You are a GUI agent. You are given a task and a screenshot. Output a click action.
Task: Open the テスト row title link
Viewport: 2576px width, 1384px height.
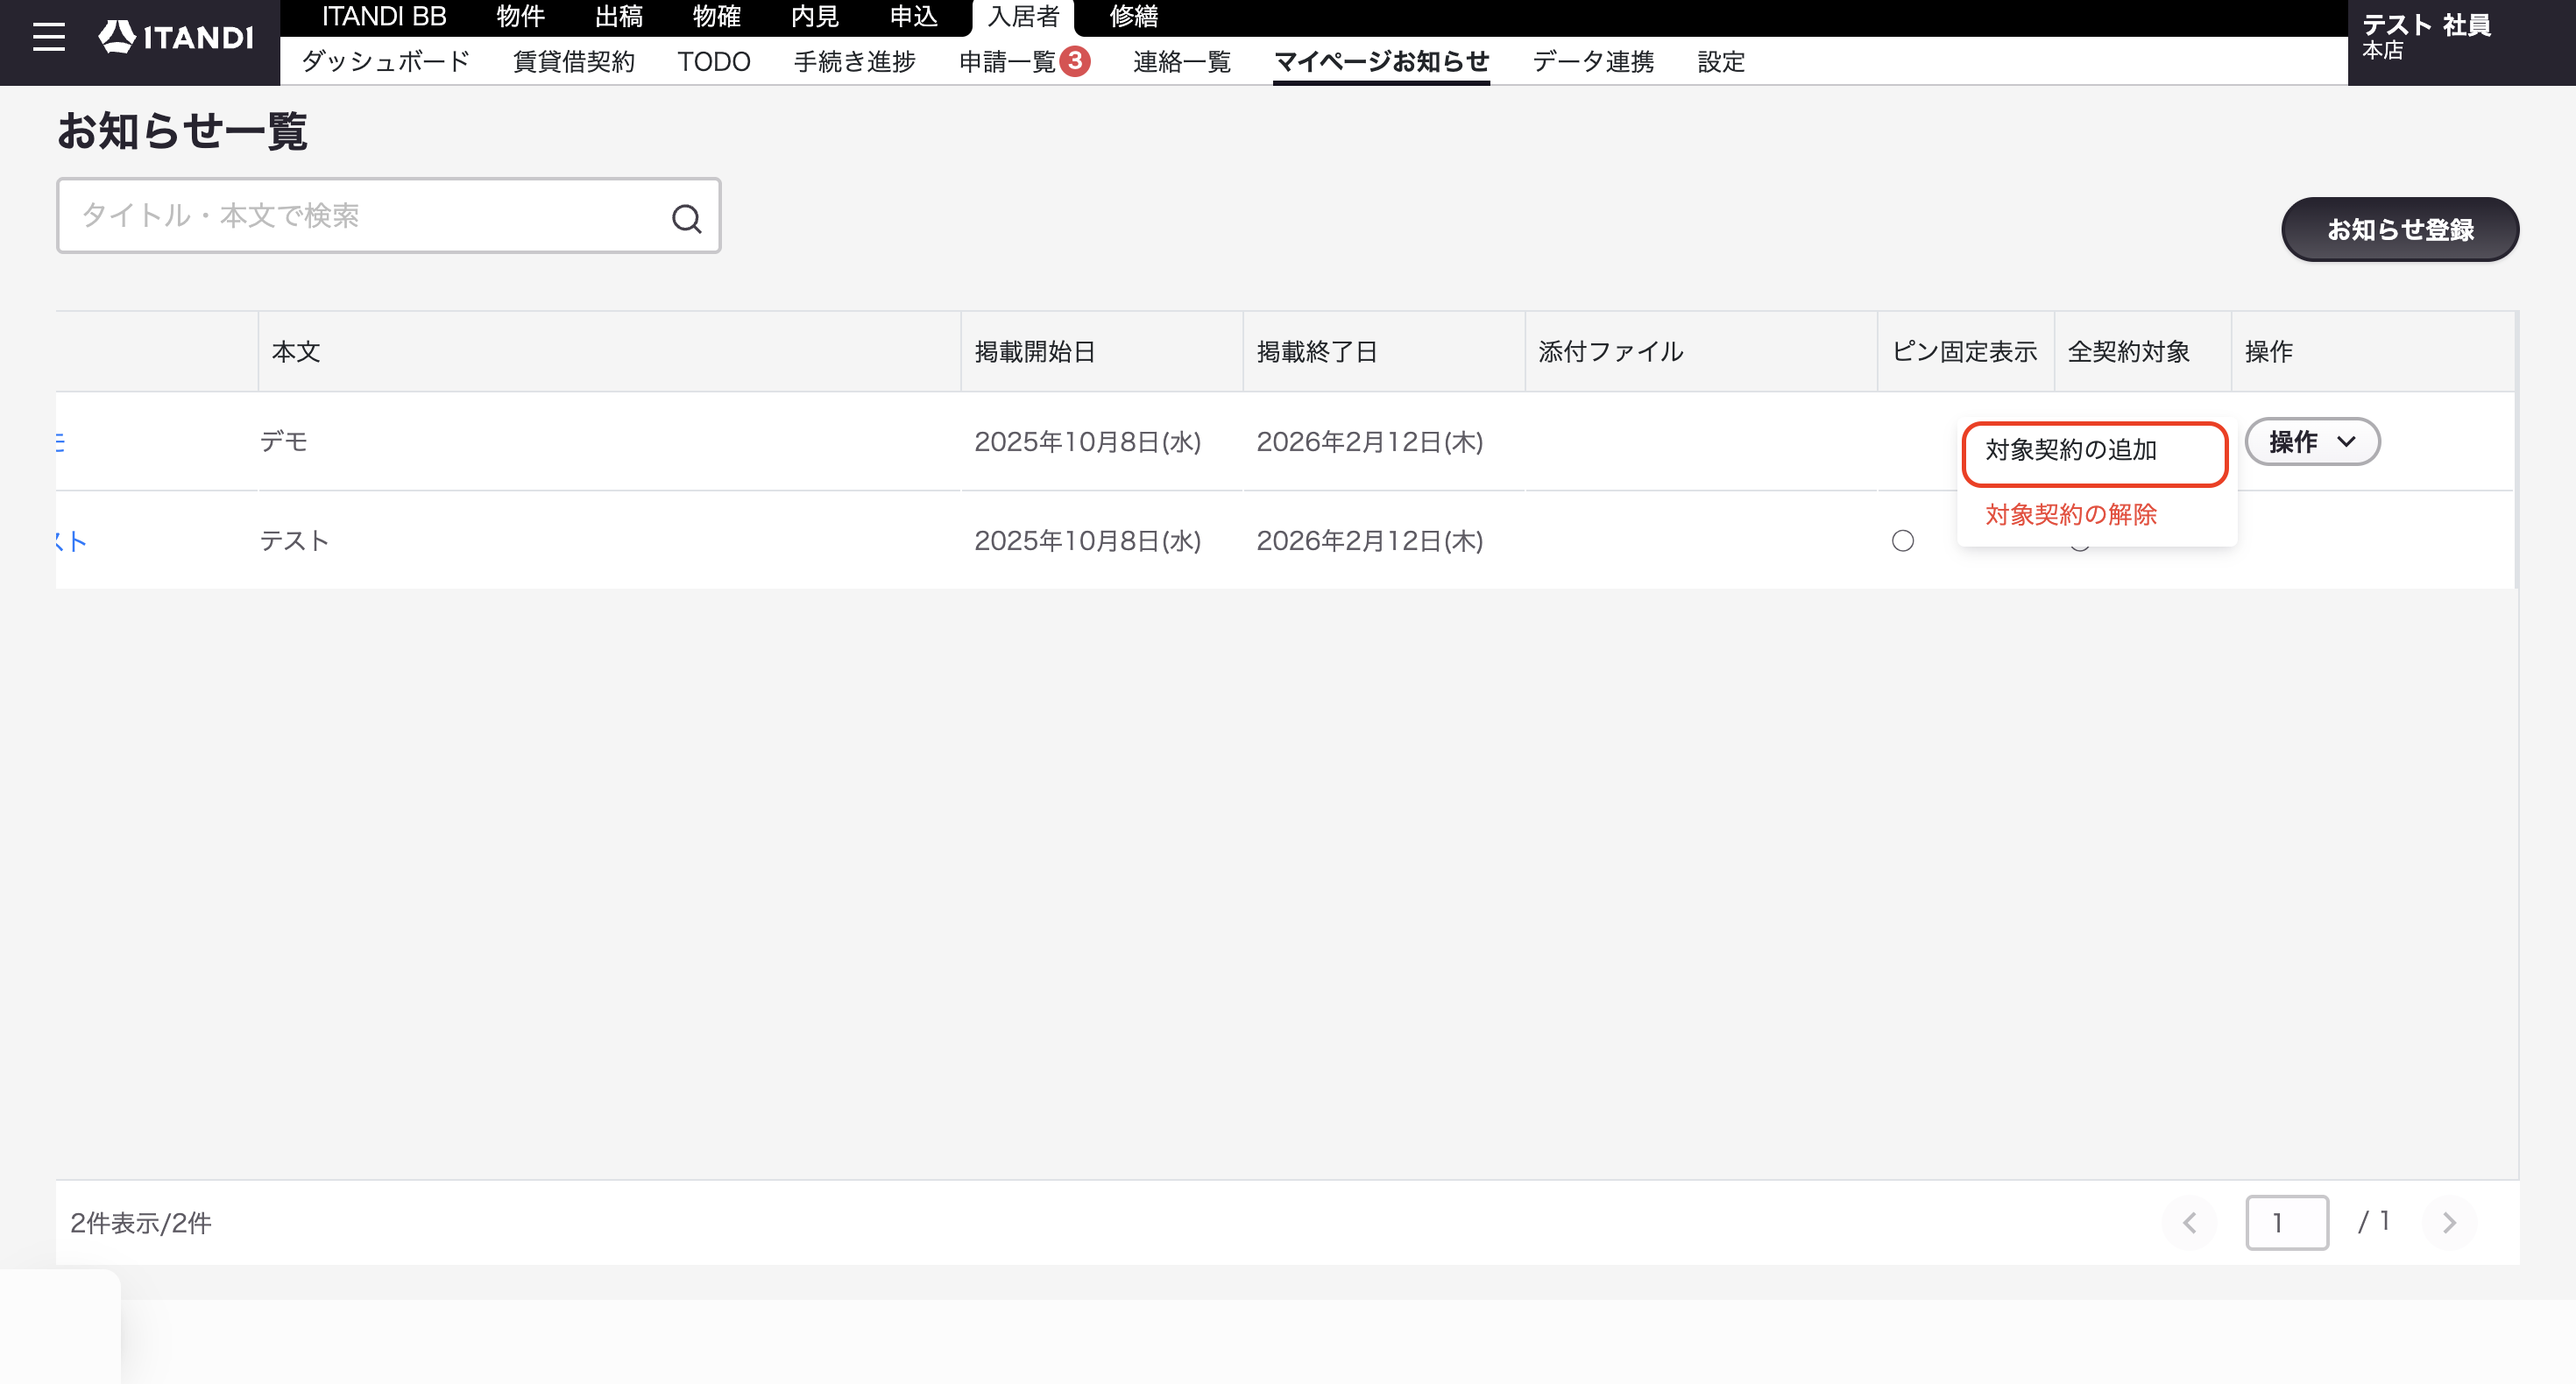[71, 542]
